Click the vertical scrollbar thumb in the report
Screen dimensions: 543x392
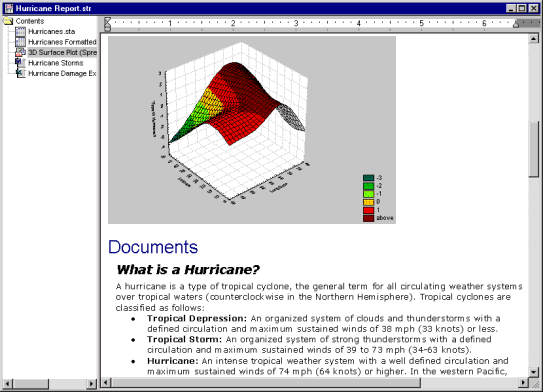pyautogui.click(x=534, y=149)
